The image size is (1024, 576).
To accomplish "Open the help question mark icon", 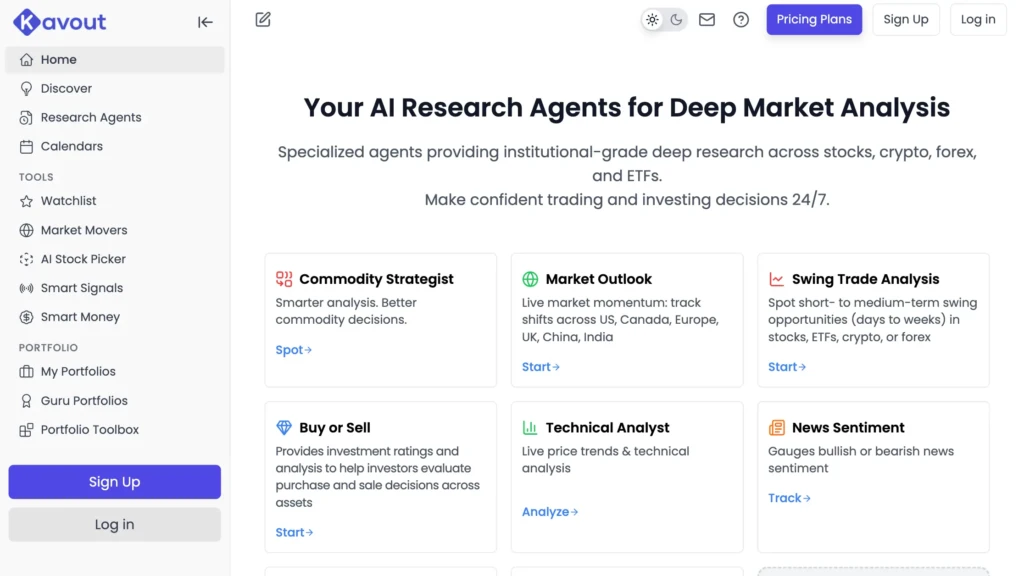I will 741,20.
